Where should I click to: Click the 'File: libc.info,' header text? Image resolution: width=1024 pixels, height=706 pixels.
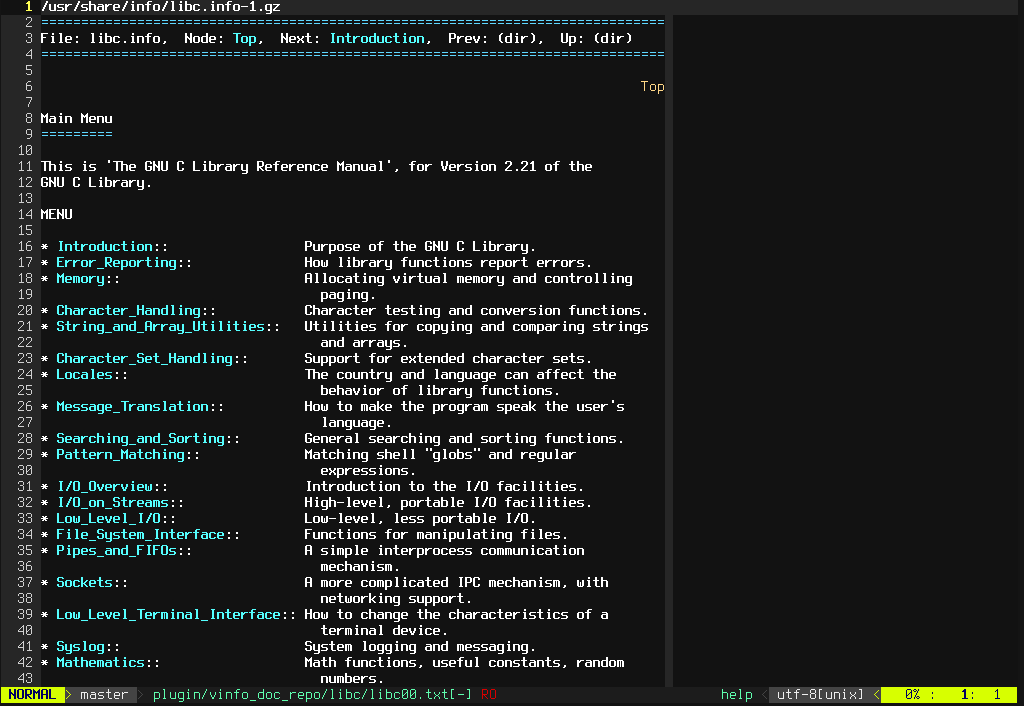tap(104, 39)
